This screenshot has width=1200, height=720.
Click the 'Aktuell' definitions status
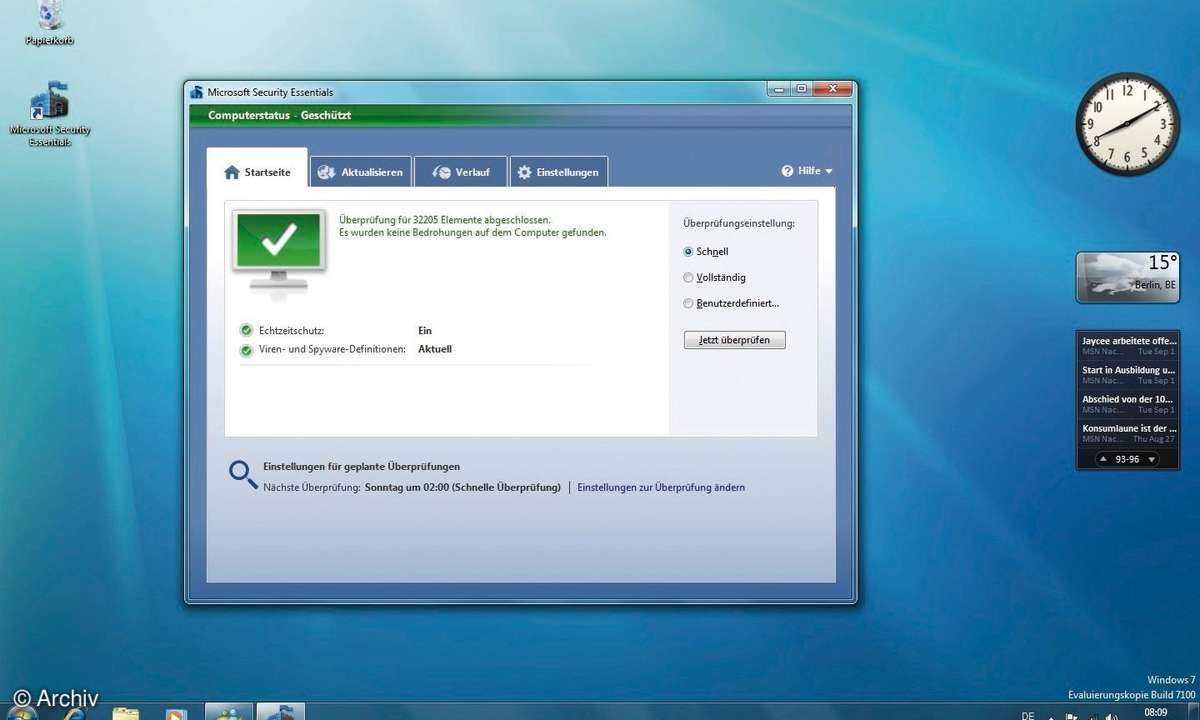[435, 350]
